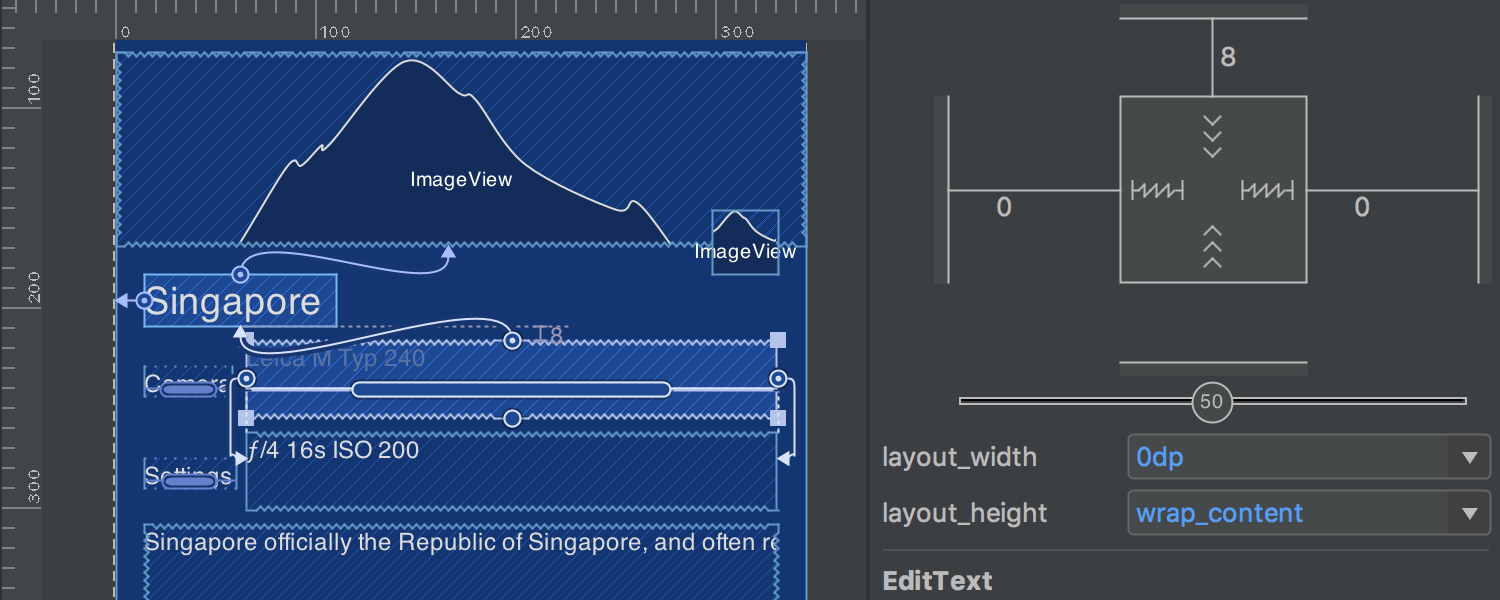Click the Camera button widget in the layout
The height and width of the screenshot is (600, 1500).
click(x=188, y=388)
